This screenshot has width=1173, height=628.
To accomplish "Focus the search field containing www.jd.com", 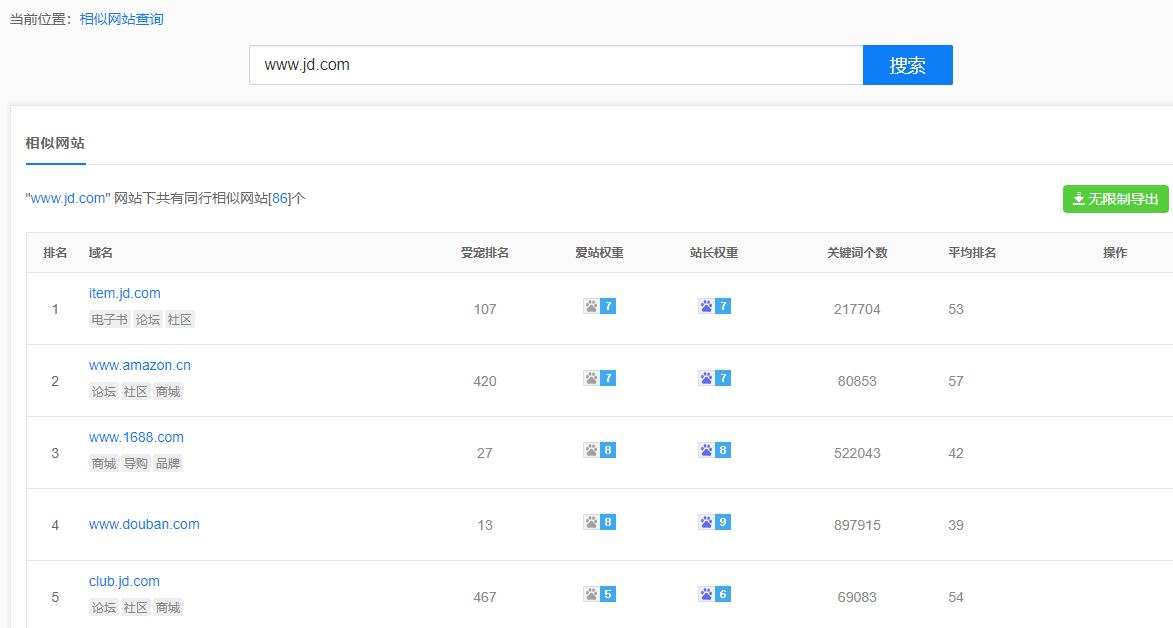I will (556, 65).
